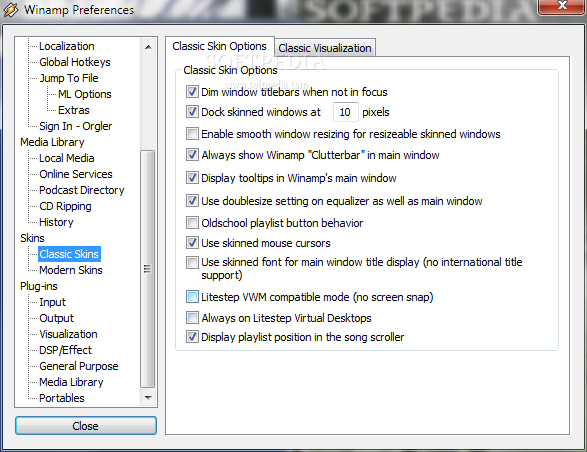587x452 pixels.
Task: Uncheck Display playlist position in song scroller
Action: point(192,337)
